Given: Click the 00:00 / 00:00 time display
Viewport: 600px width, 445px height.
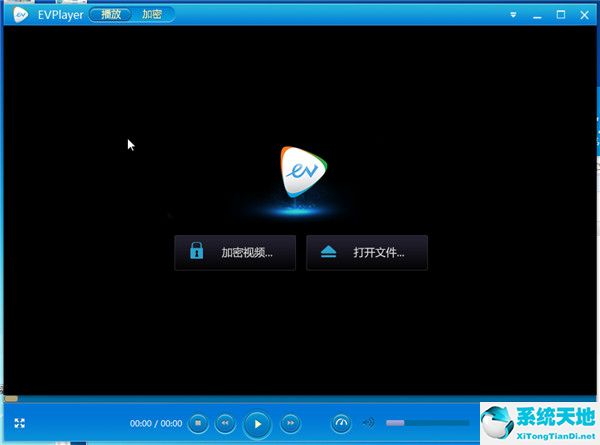Looking at the screenshot, I should click(x=156, y=424).
